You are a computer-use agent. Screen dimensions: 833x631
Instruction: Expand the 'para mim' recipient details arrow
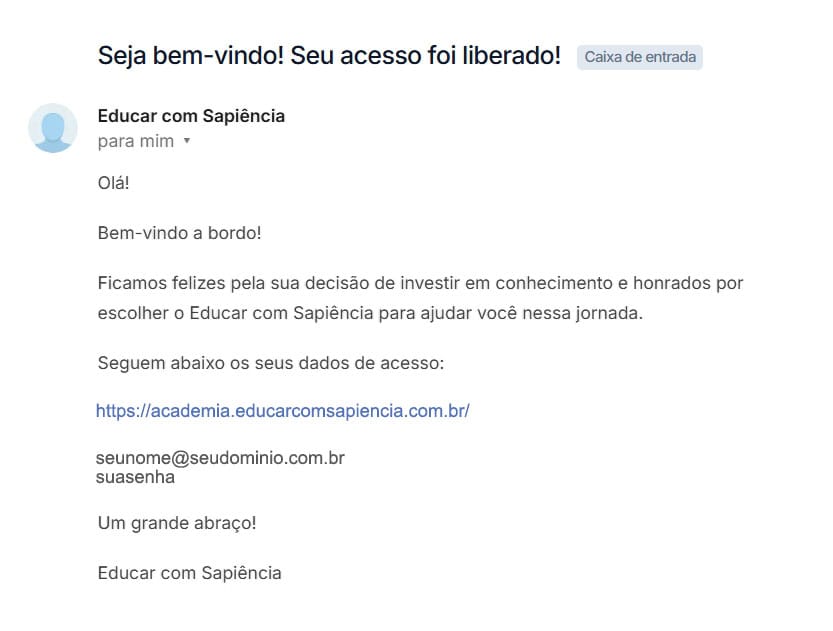tap(186, 141)
